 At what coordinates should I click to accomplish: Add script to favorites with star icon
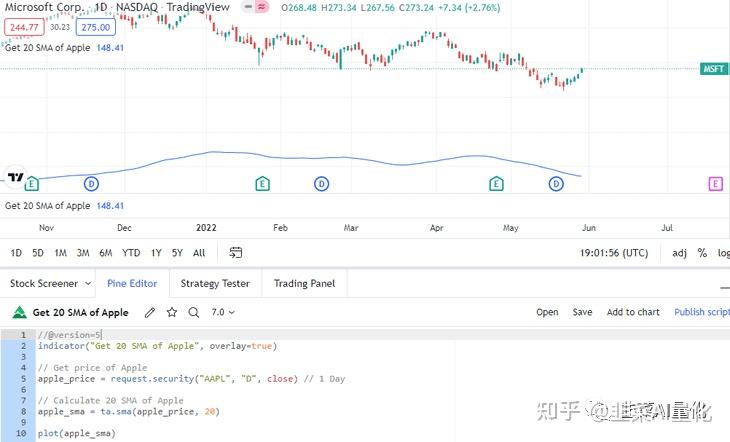(172, 313)
